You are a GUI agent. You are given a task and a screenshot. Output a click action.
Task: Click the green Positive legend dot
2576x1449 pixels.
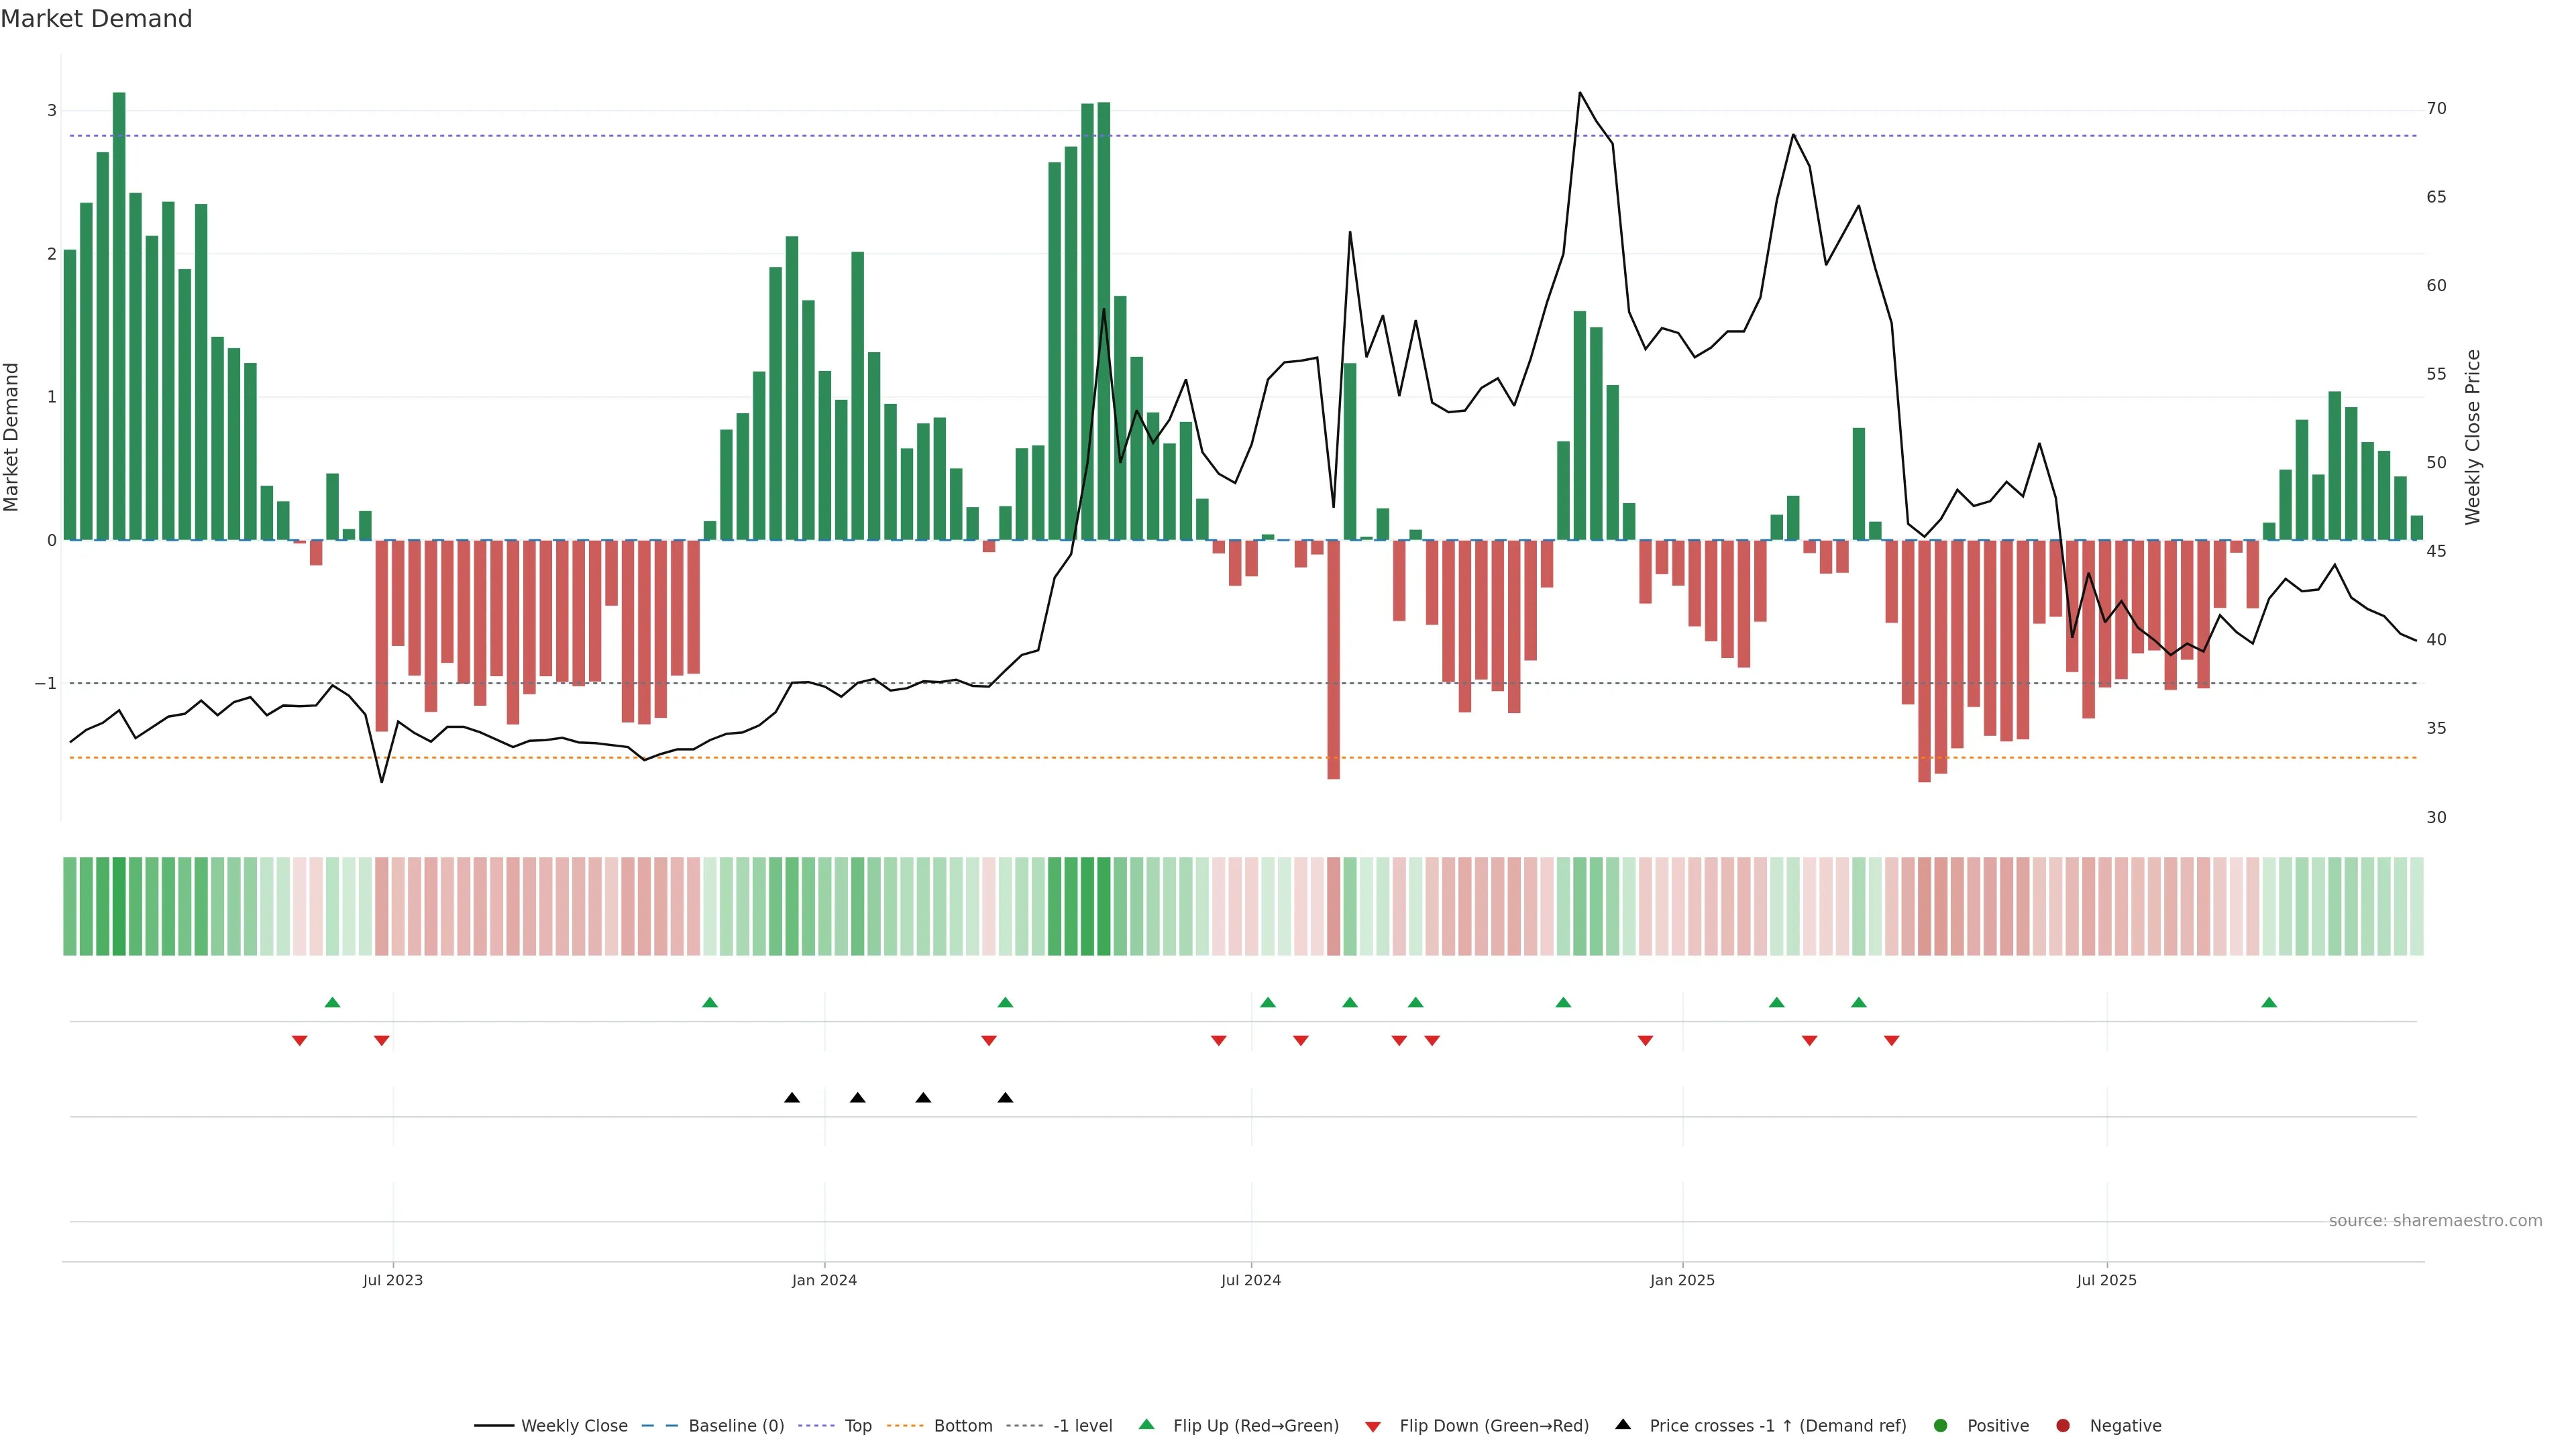point(1941,1426)
